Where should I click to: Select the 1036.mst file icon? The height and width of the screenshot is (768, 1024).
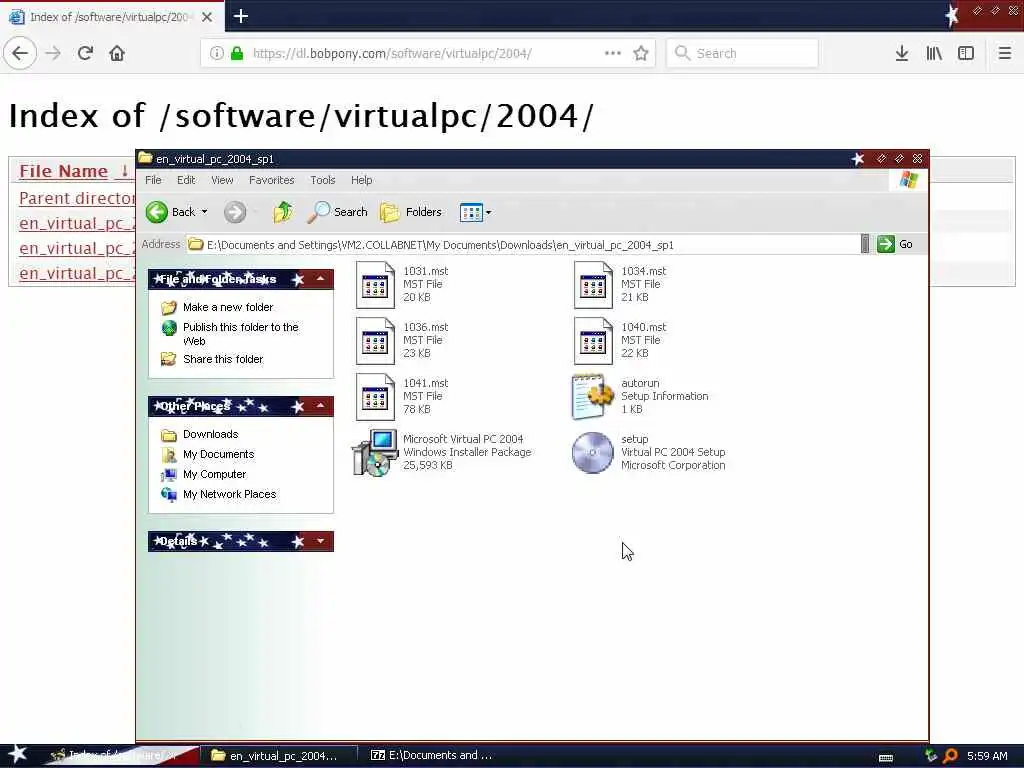tap(376, 341)
